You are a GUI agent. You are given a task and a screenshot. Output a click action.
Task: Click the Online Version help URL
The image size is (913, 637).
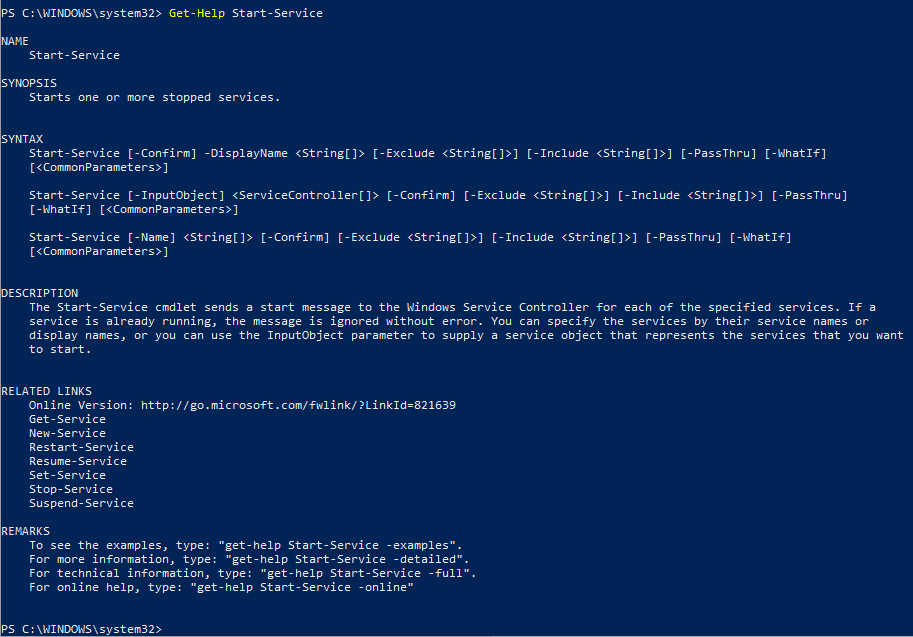coord(298,405)
